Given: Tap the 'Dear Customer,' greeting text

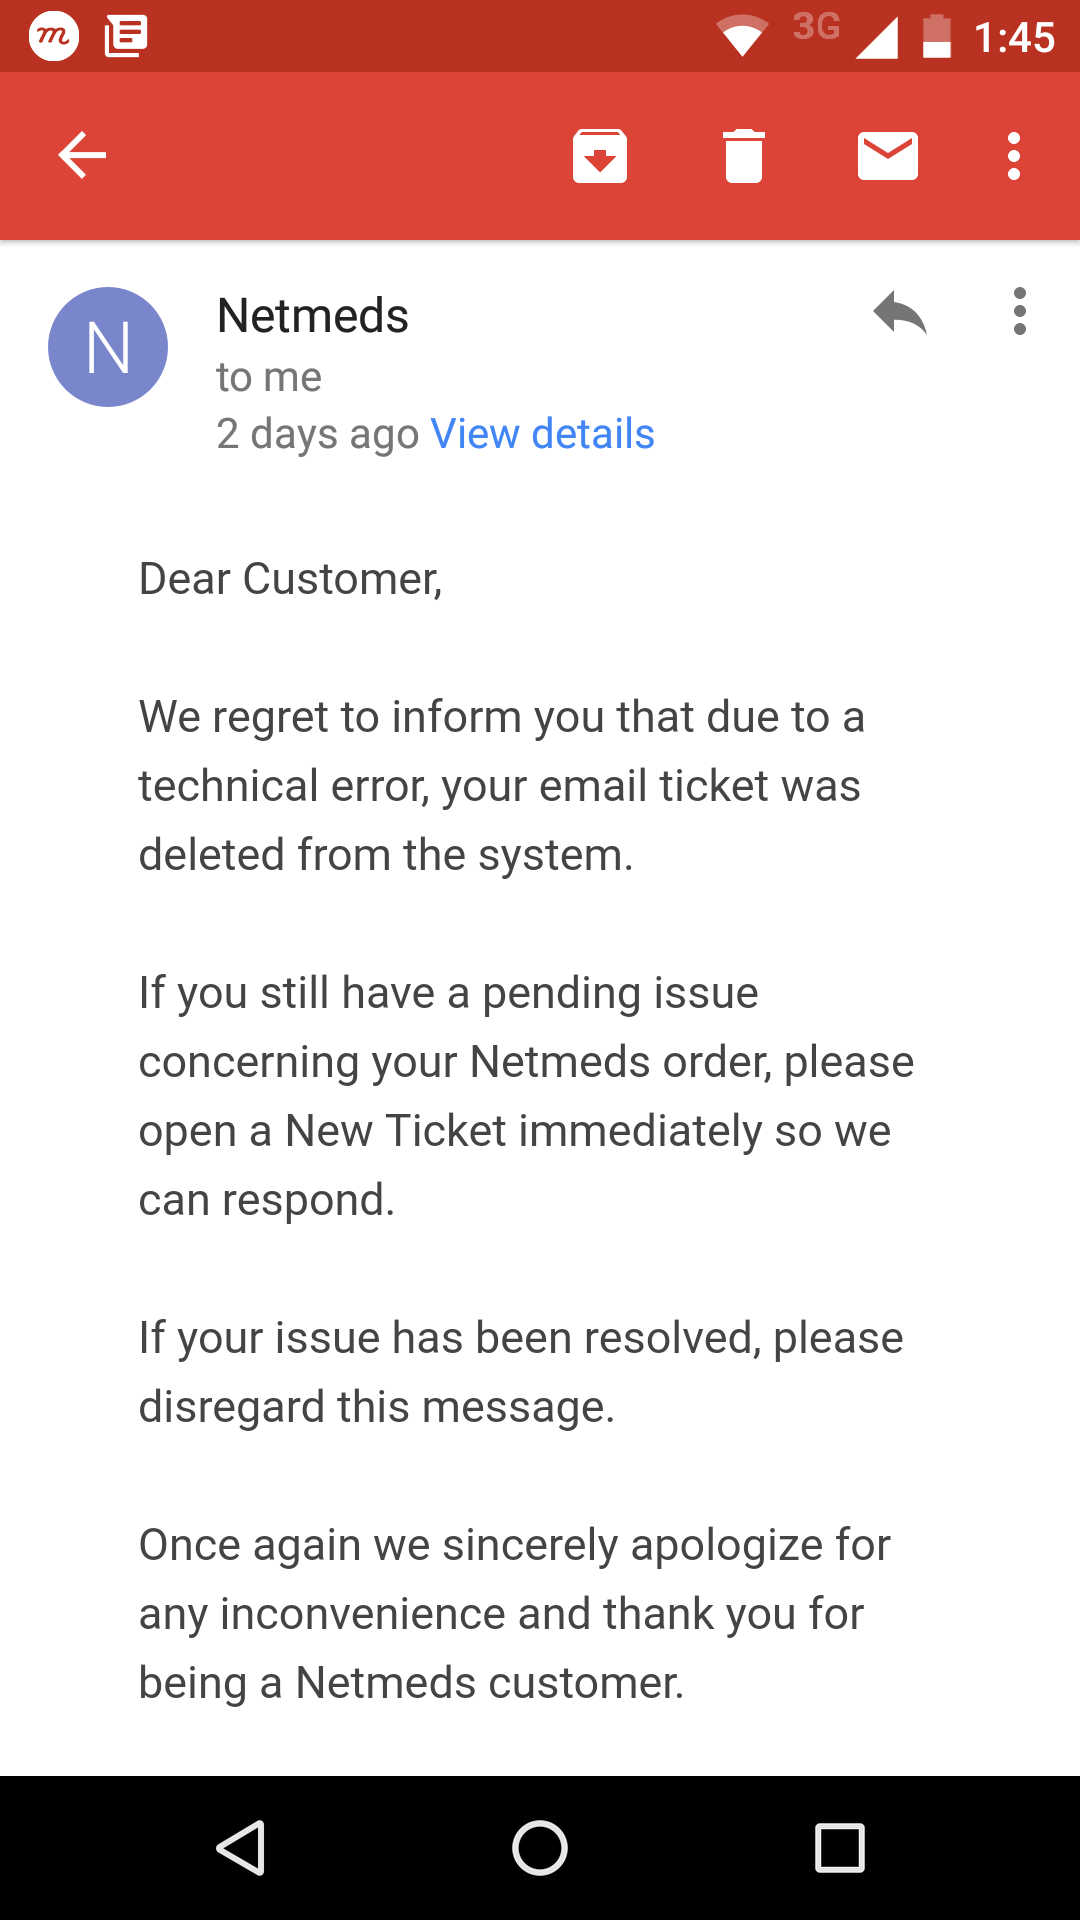Looking at the screenshot, I should pos(290,579).
